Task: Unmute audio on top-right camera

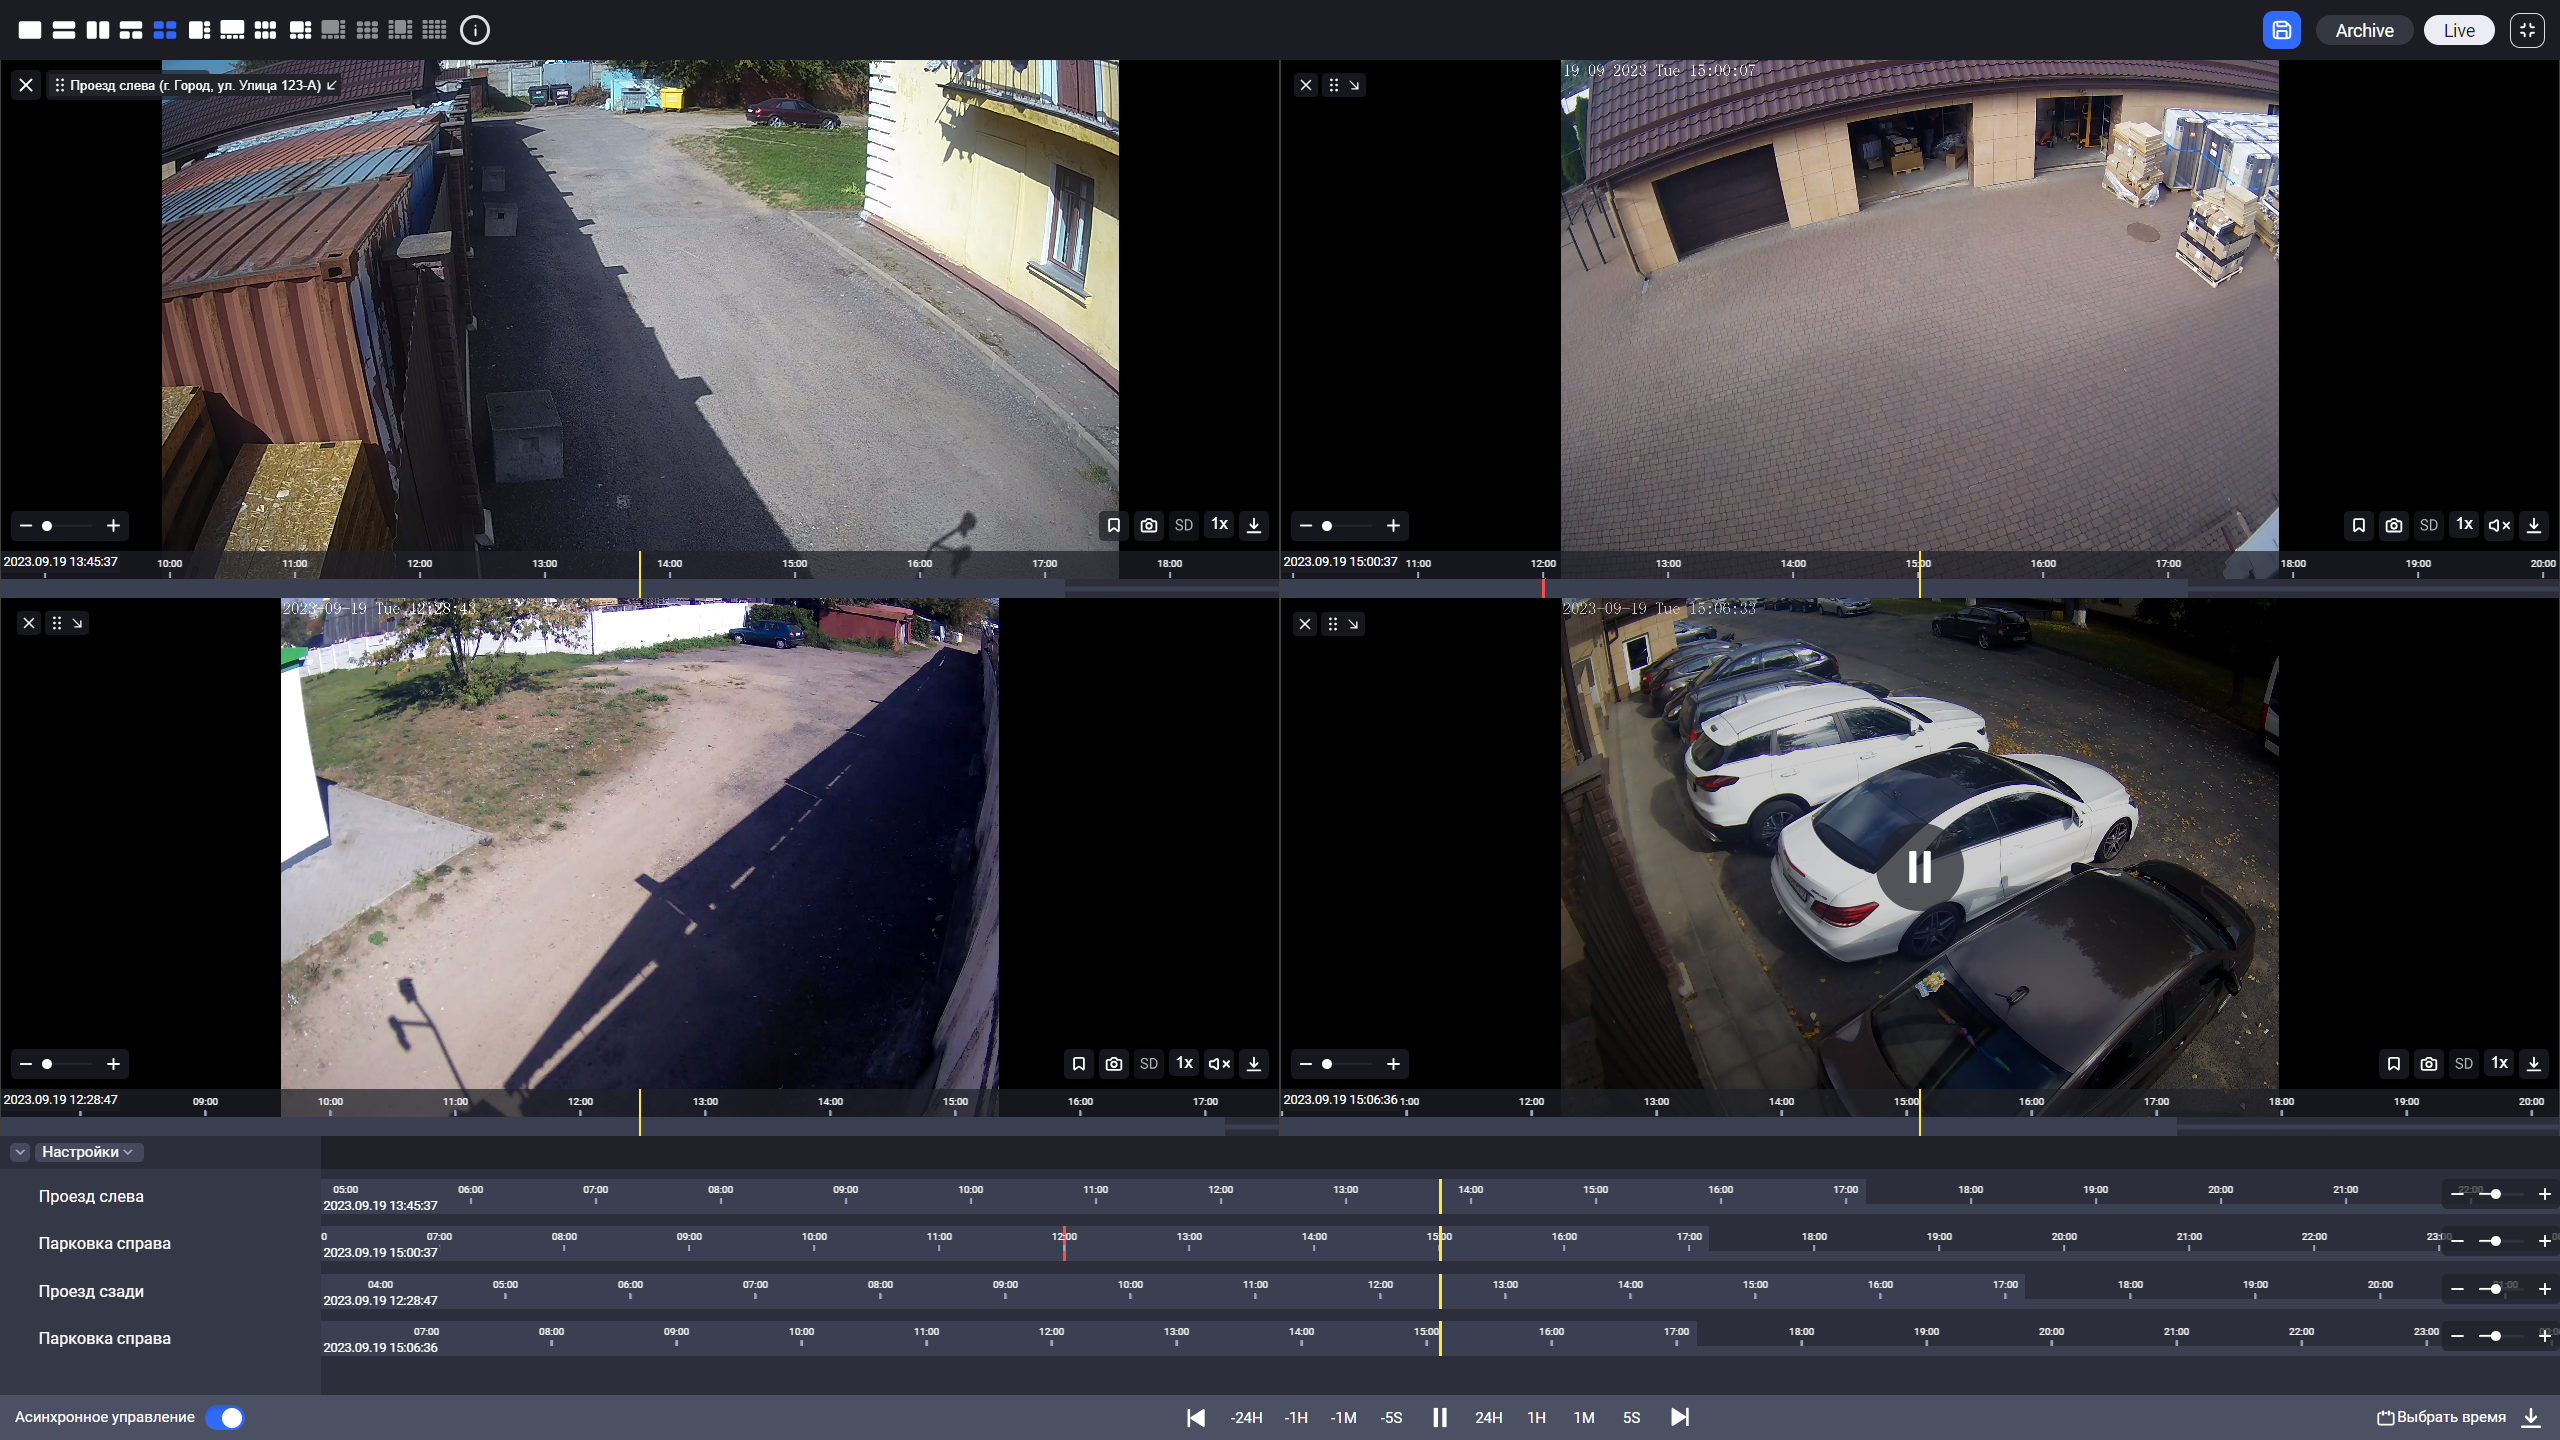Action: [2499, 525]
